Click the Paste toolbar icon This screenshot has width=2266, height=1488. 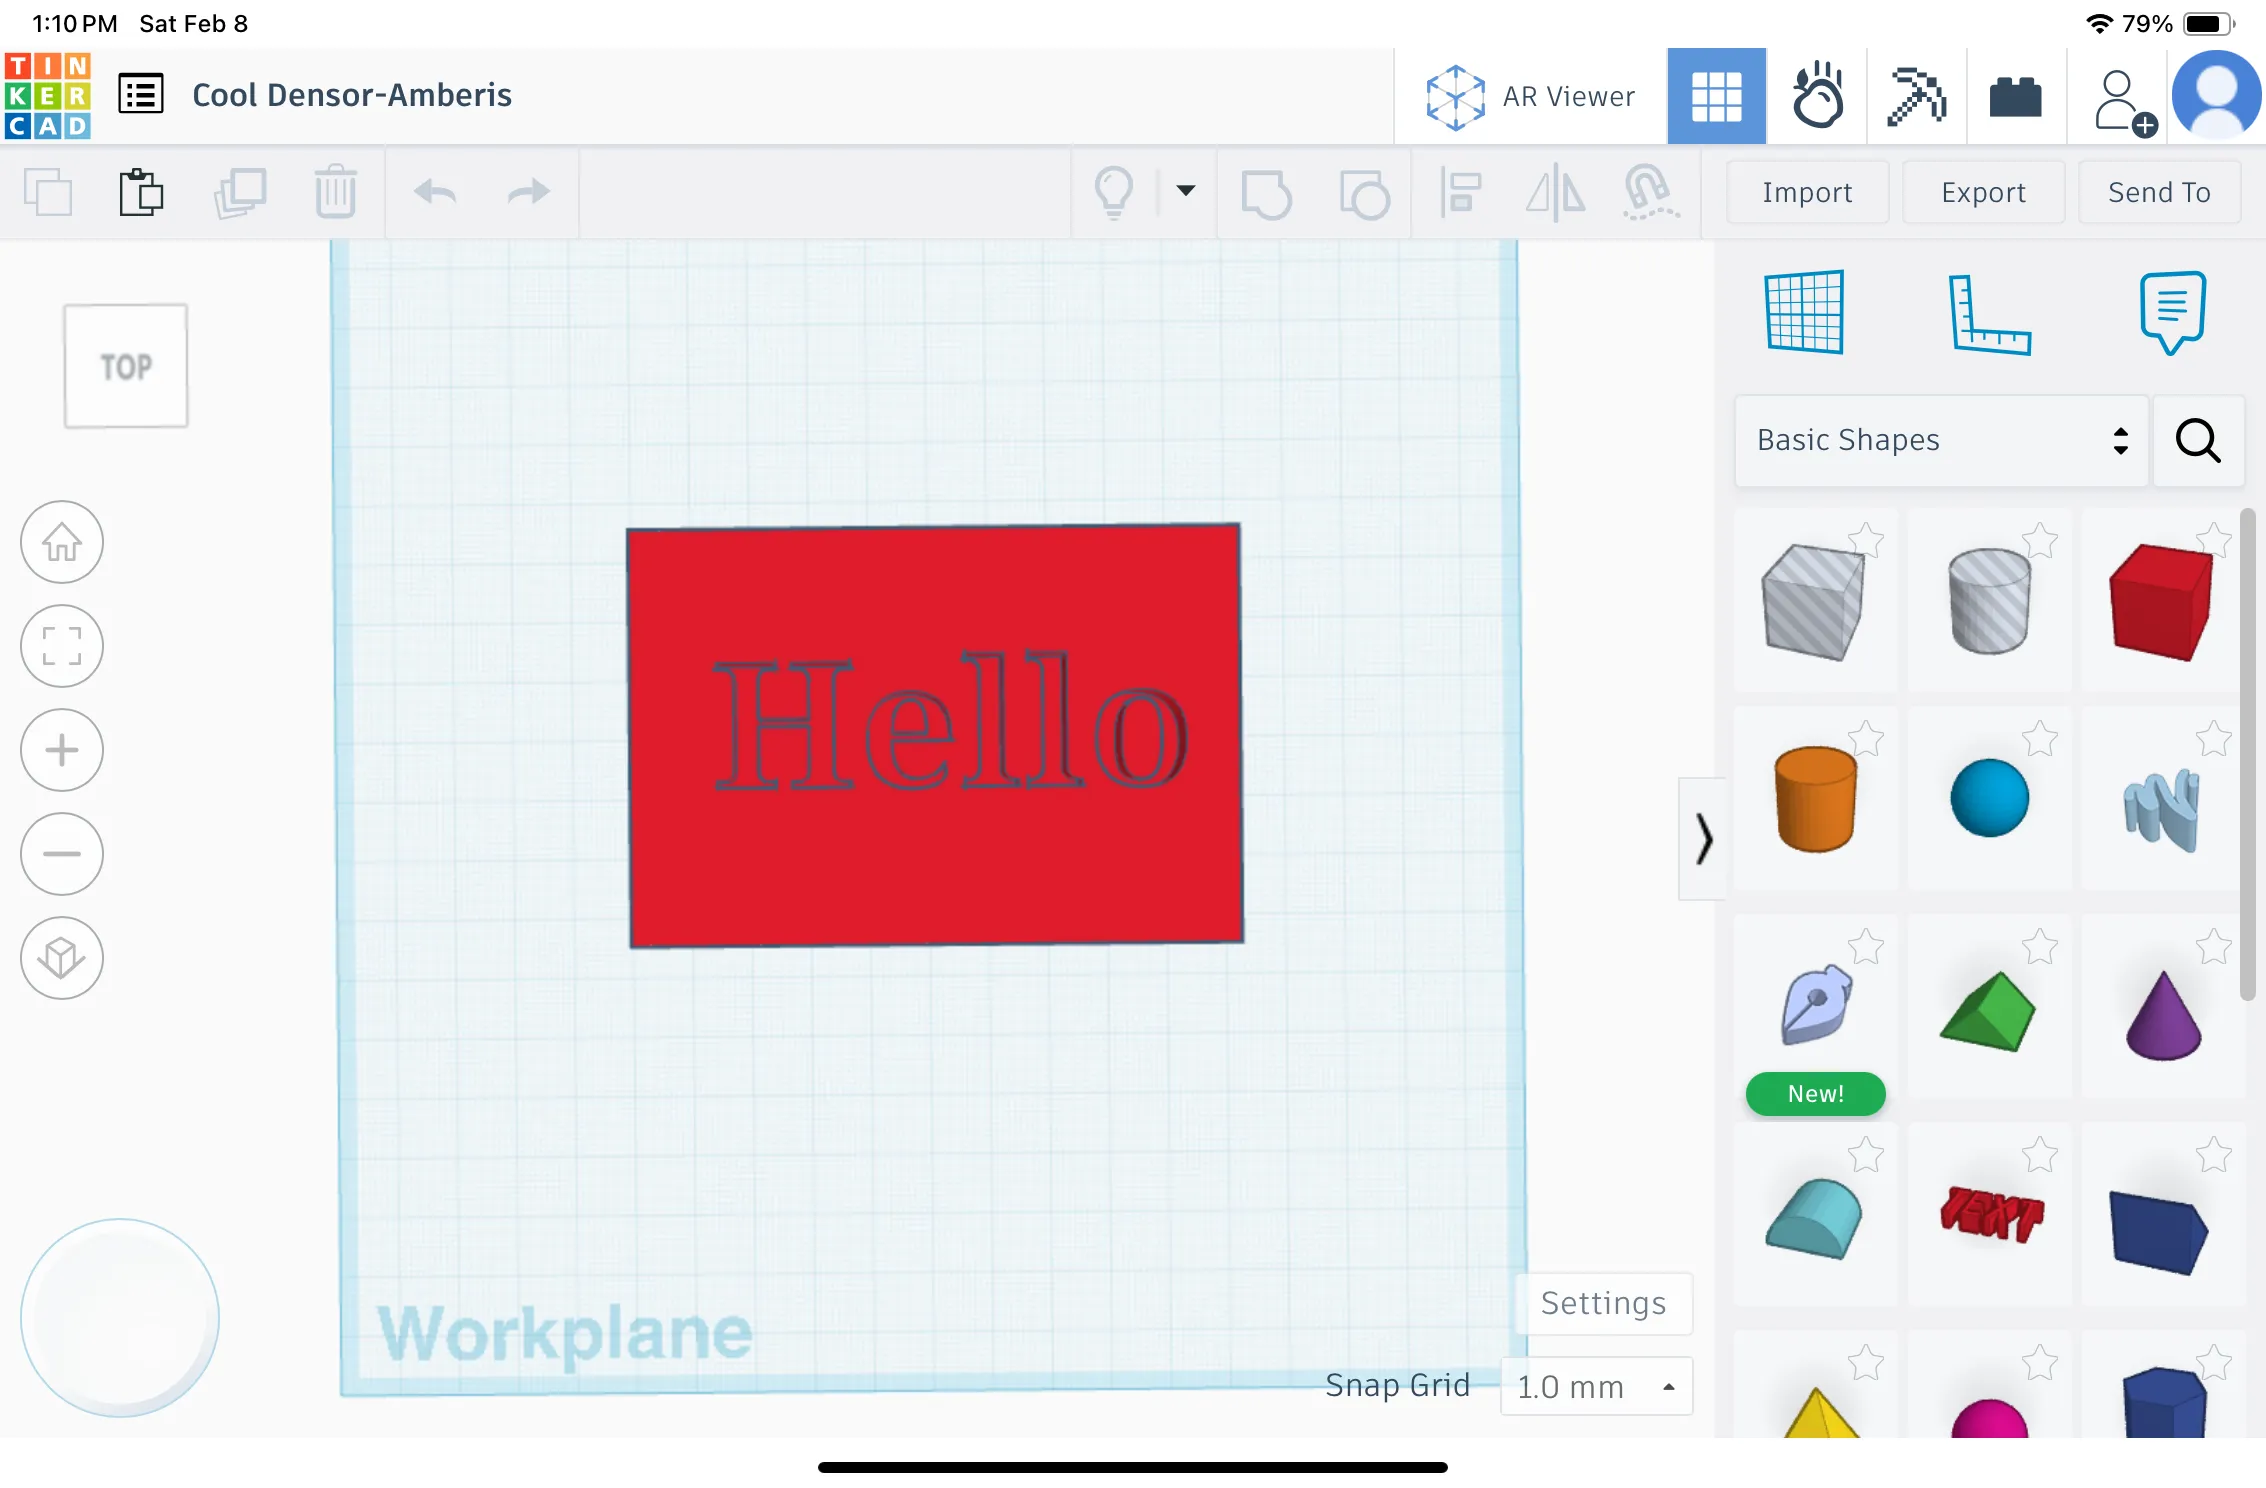(x=141, y=192)
